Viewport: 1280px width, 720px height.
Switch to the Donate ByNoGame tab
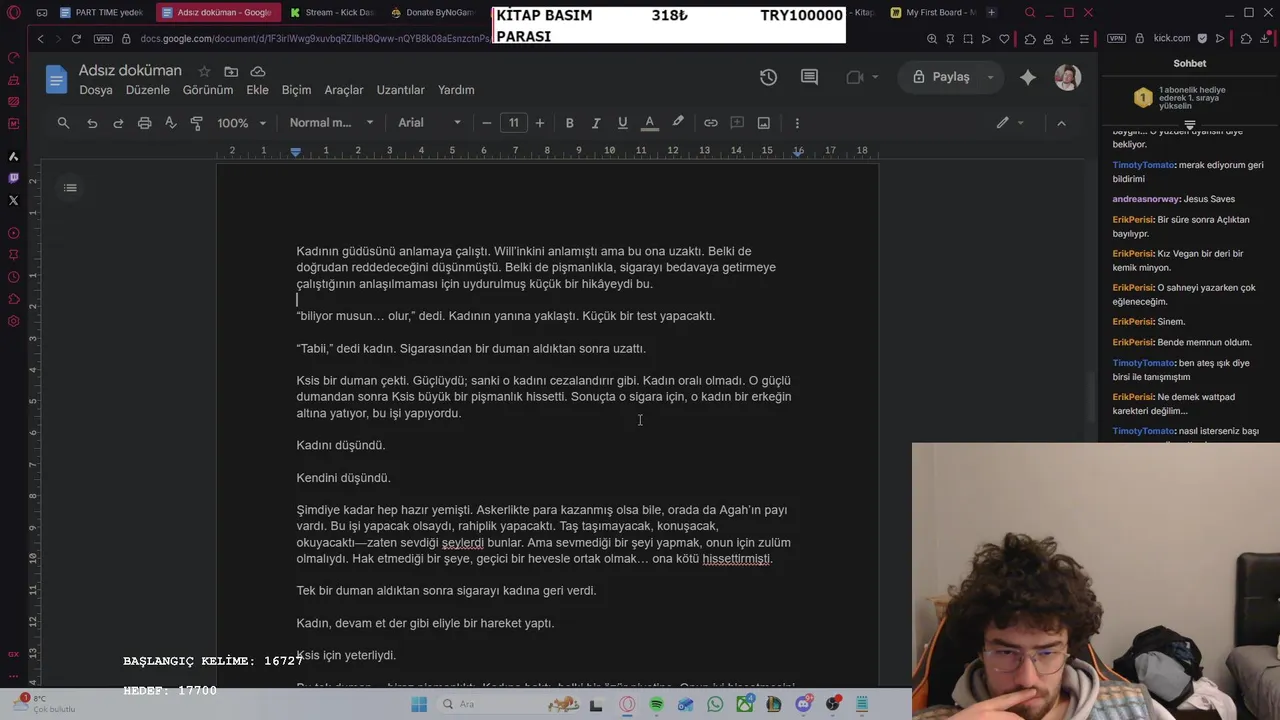click(432, 12)
